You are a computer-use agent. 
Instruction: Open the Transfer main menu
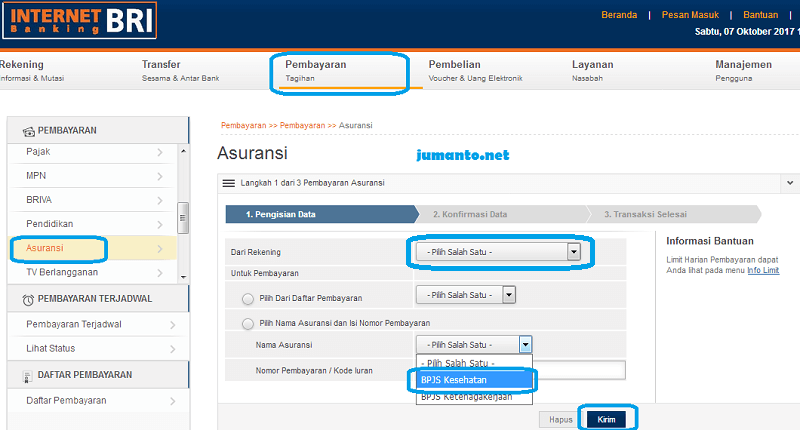click(180, 70)
